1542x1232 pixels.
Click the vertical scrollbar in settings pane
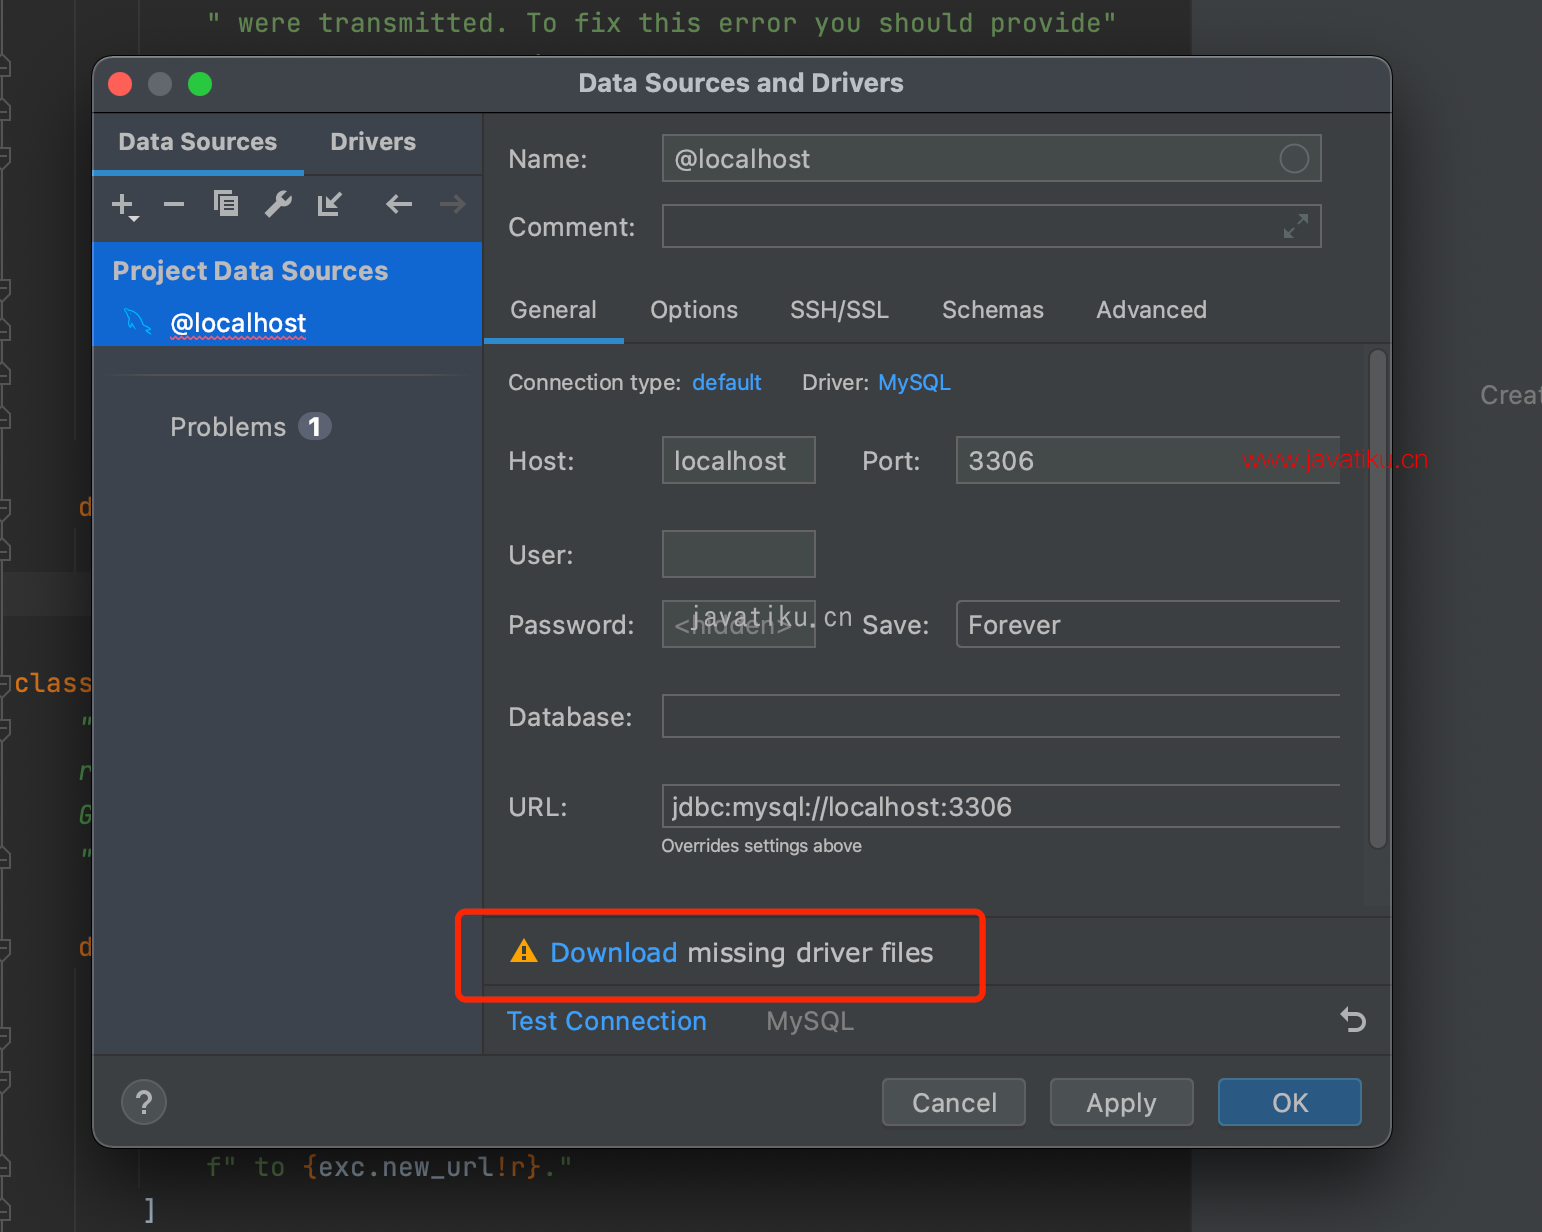click(1378, 599)
